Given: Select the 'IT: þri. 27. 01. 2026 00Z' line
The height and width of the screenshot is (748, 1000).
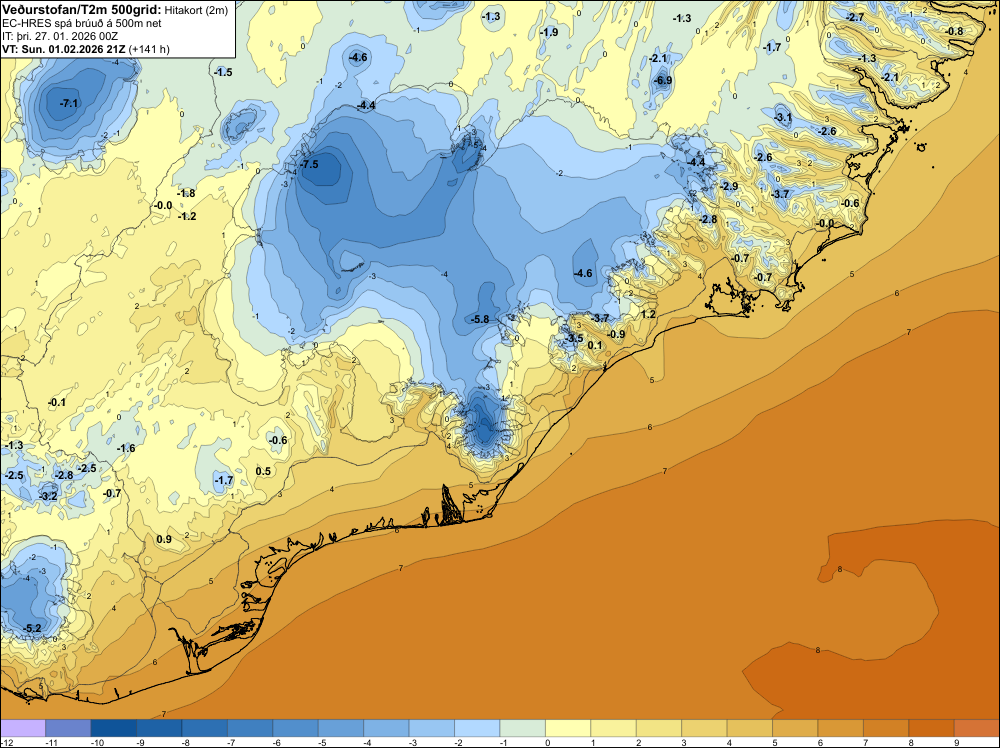Looking at the screenshot, I should (x=60, y=36).
